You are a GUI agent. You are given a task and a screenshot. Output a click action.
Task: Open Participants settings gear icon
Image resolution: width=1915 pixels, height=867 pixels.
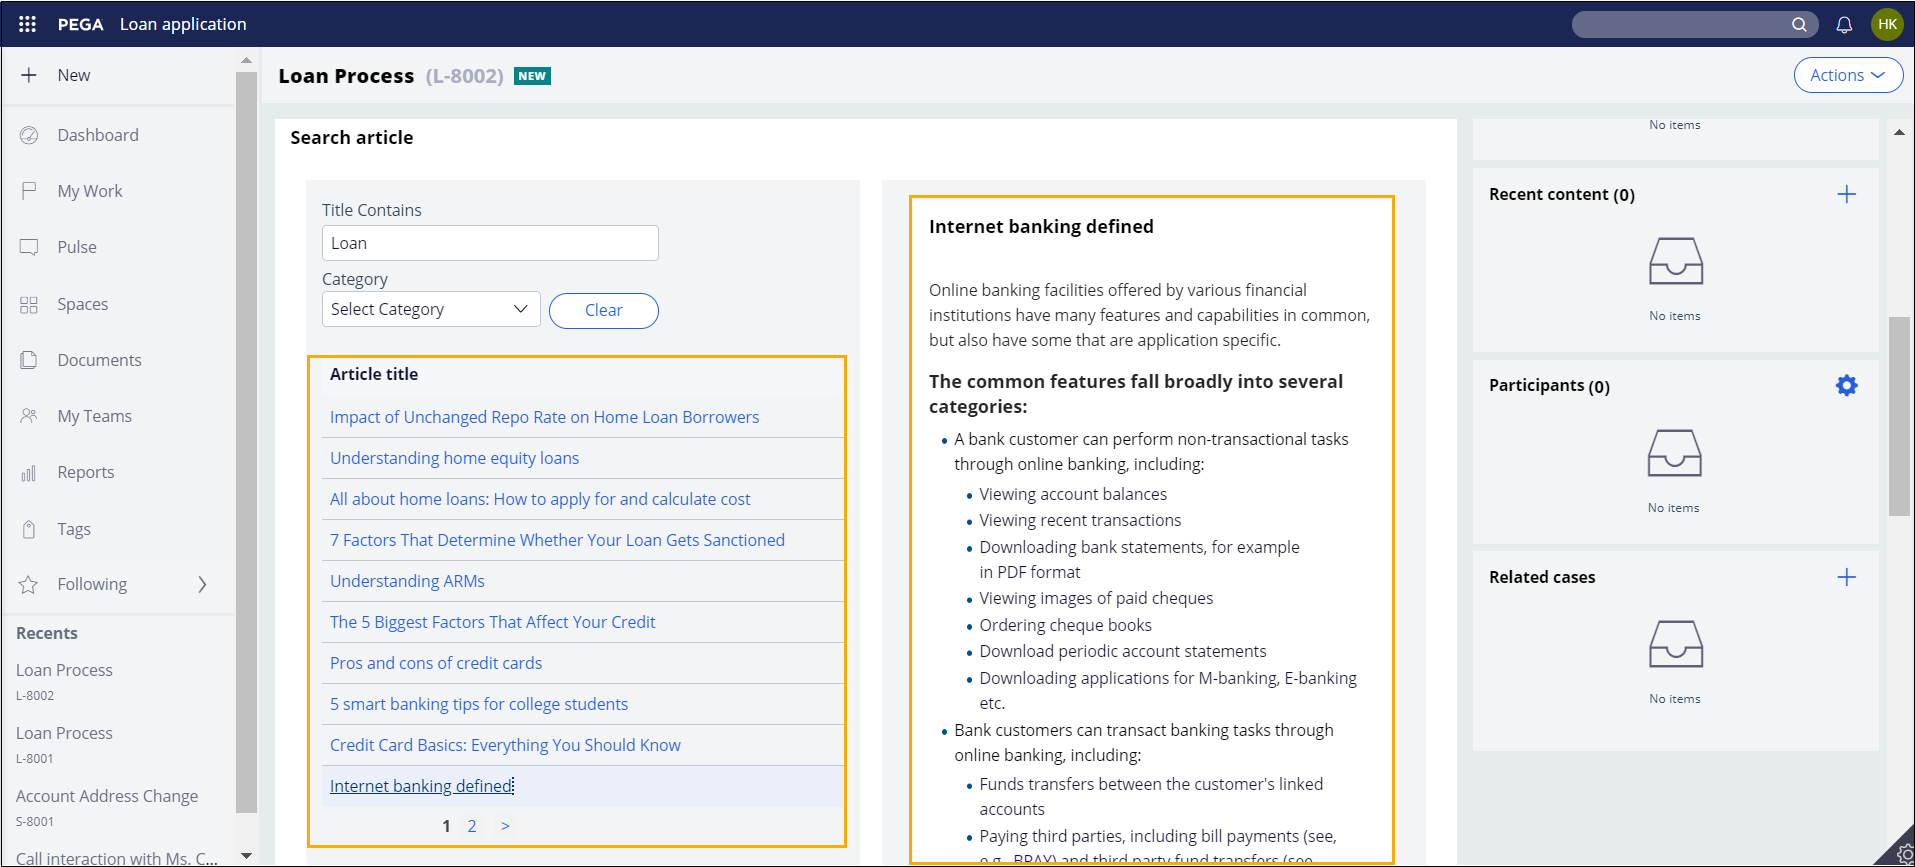(1846, 386)
